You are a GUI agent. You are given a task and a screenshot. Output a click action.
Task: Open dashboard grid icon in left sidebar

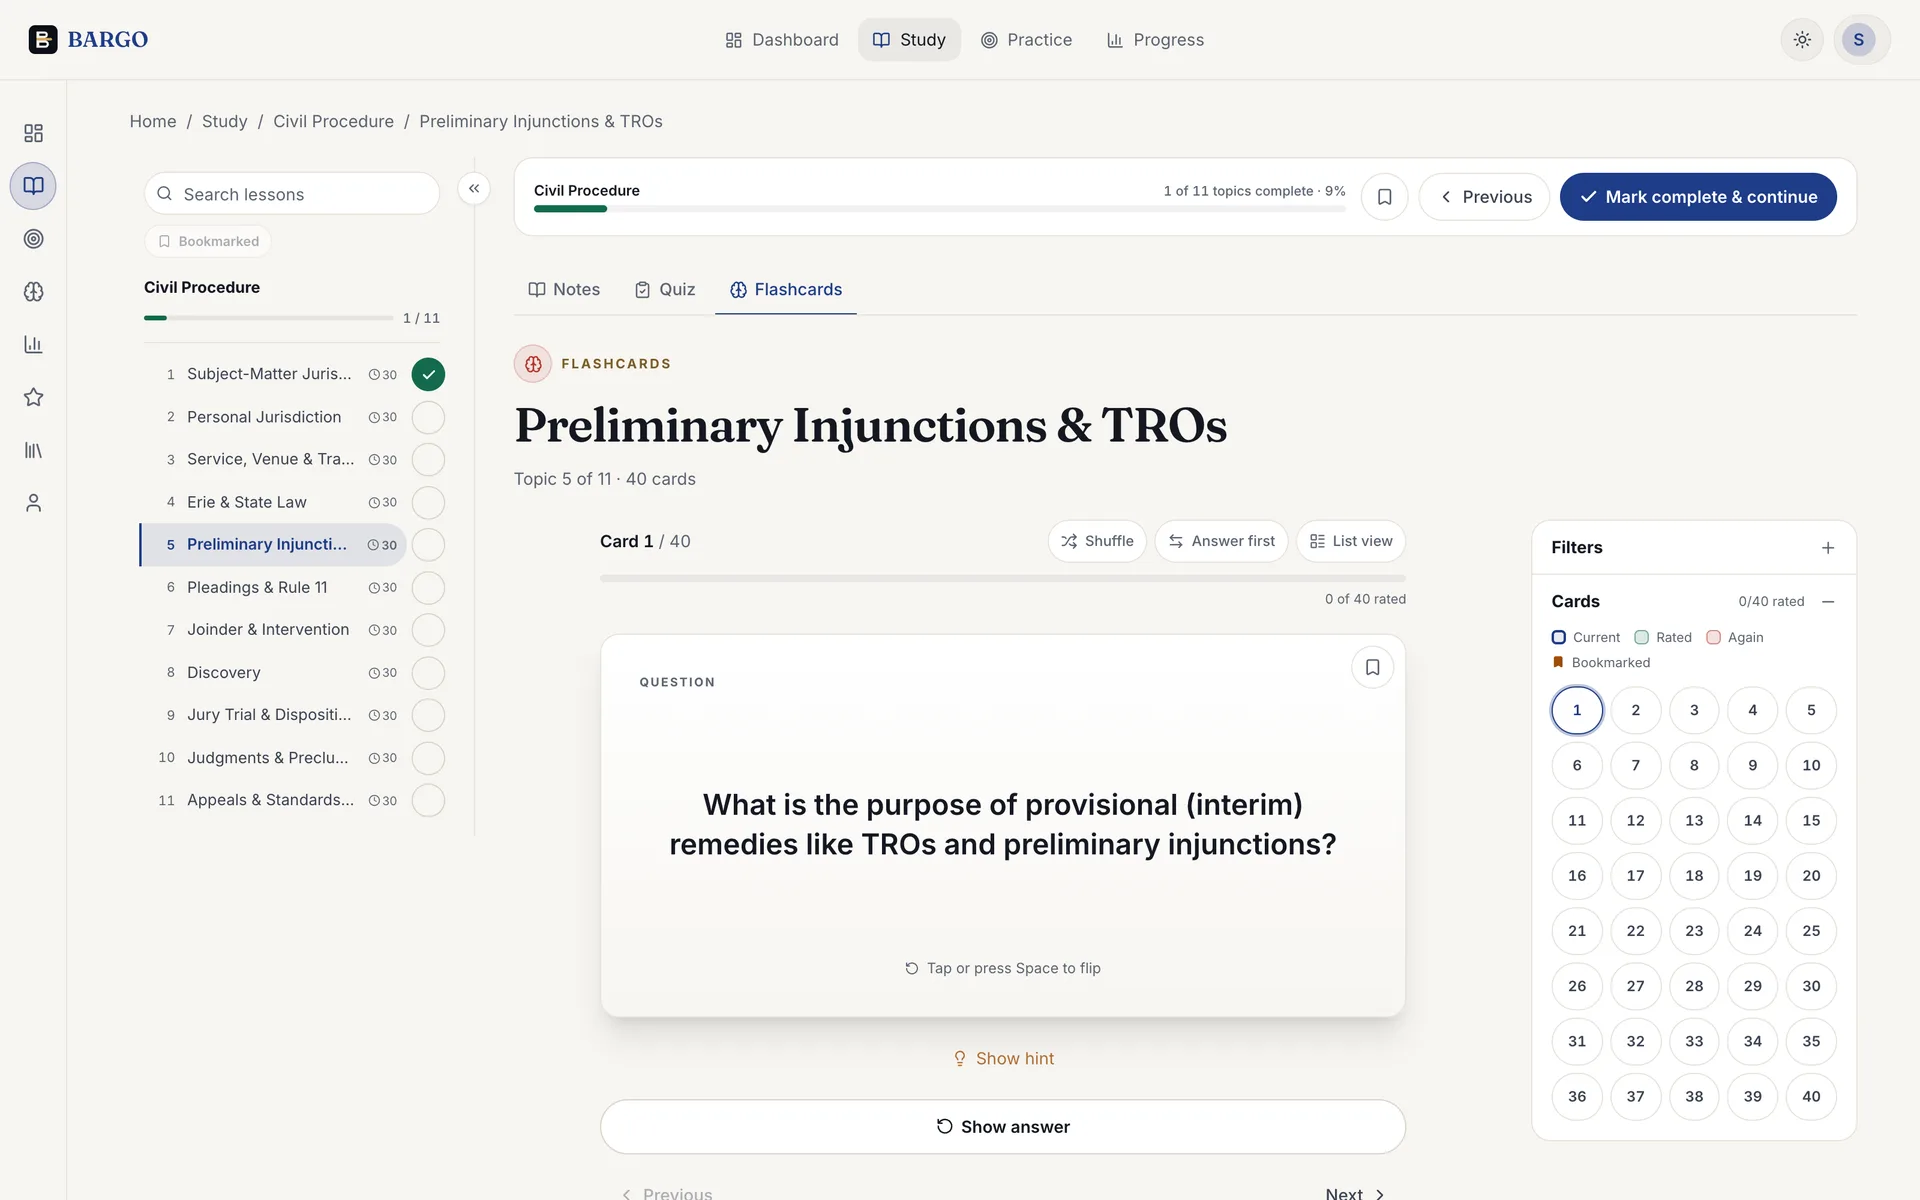(33, 133)
